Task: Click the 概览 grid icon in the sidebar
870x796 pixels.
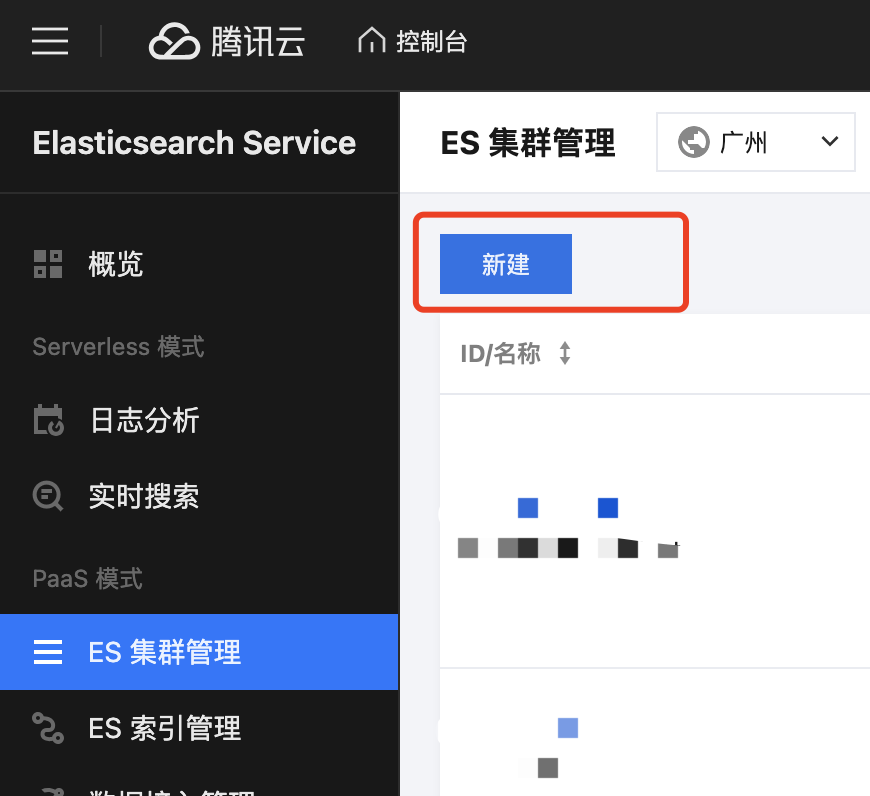Action: pyautogui.click(x=48, y=264)
